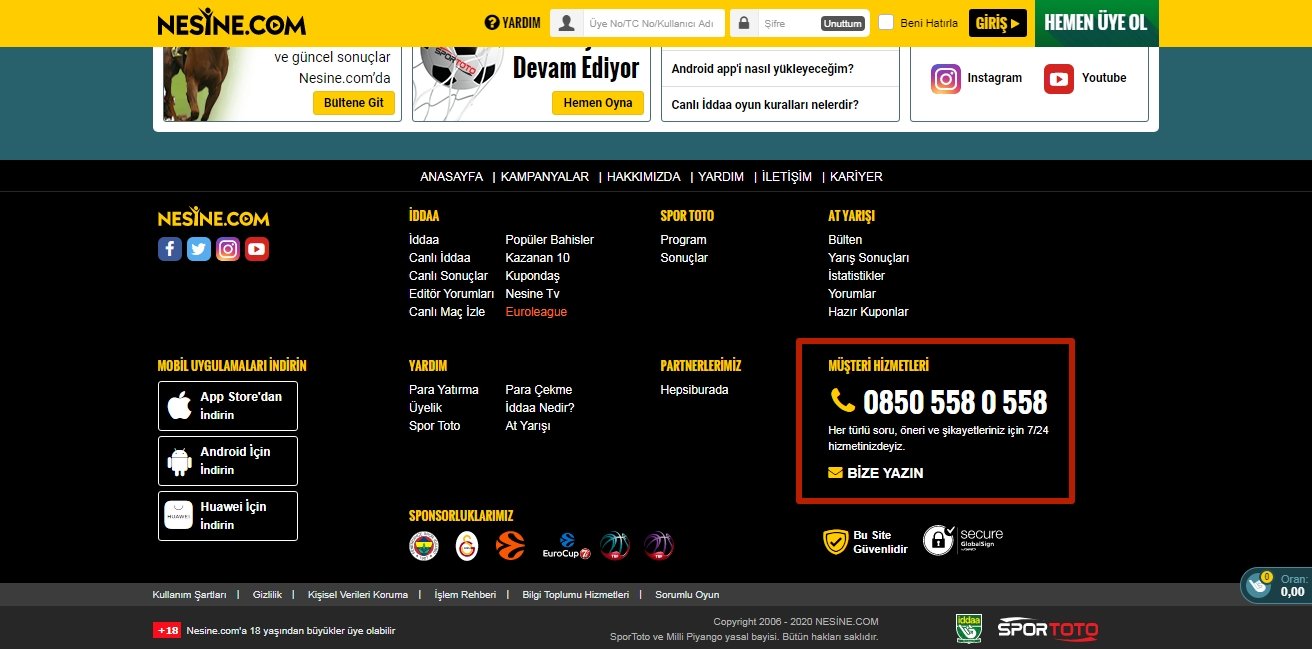1312x649 pixels.
Task: Open the Youtube icon in social panel
Action: [1059, 79]
